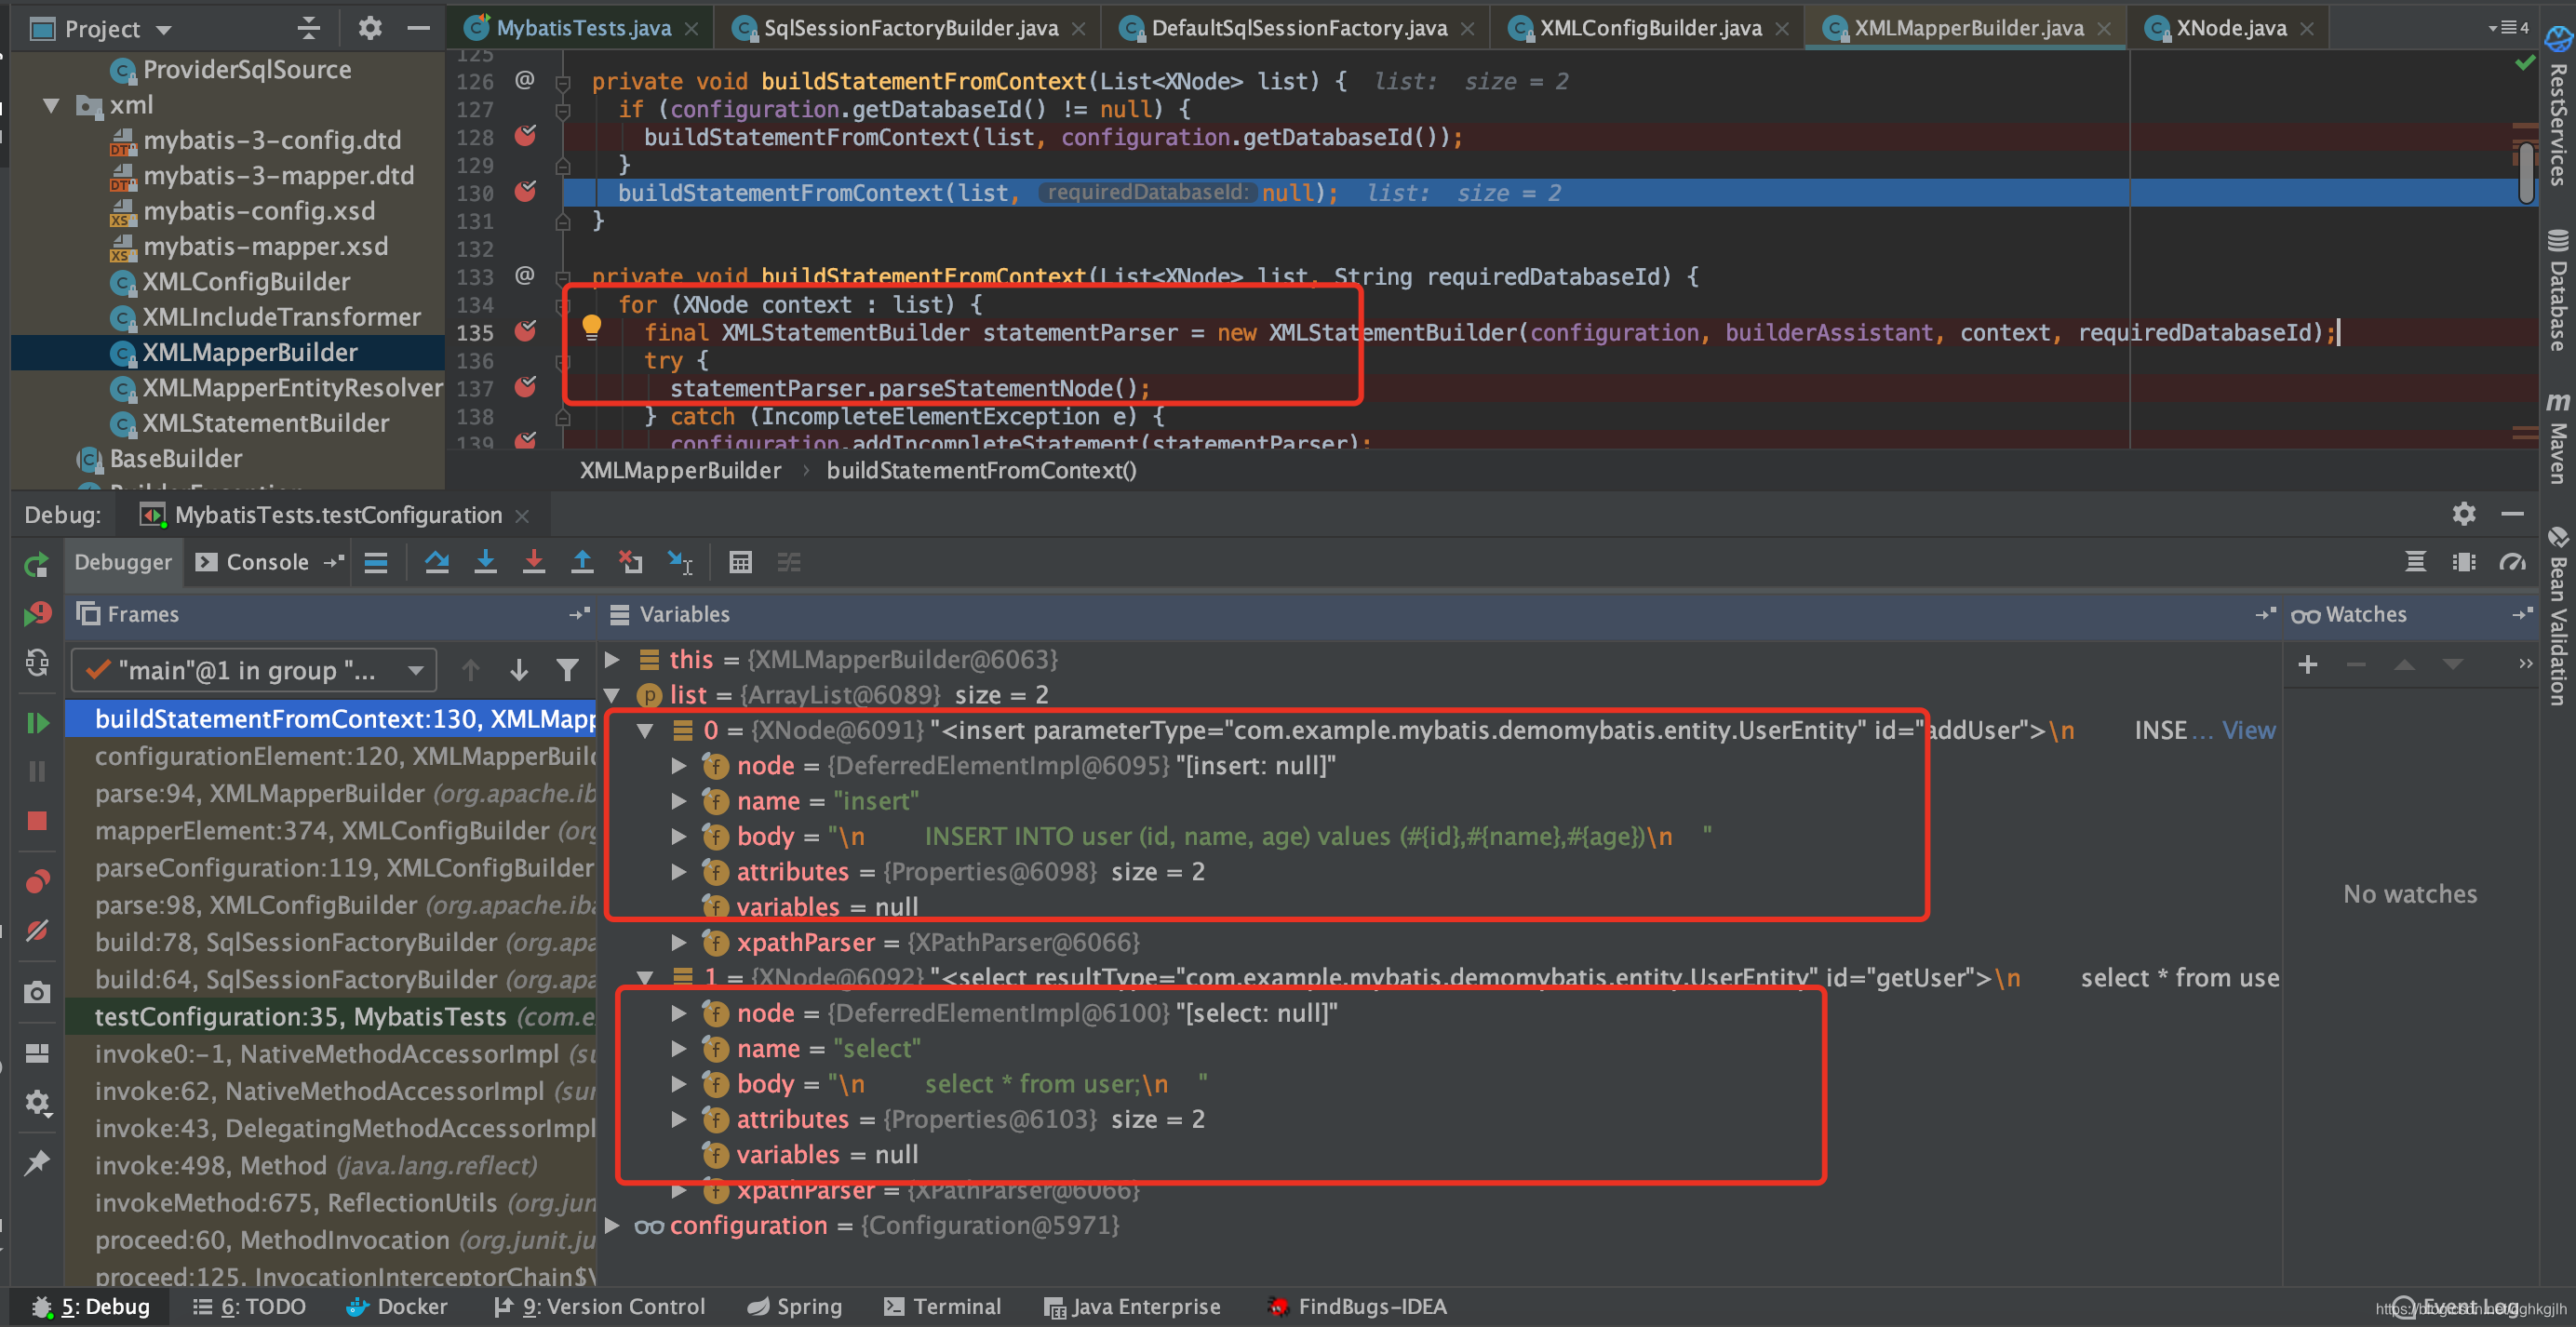Click View link for XNode value
The height and width of the screenshot is (1327, 2576).
click(2248, 730)
